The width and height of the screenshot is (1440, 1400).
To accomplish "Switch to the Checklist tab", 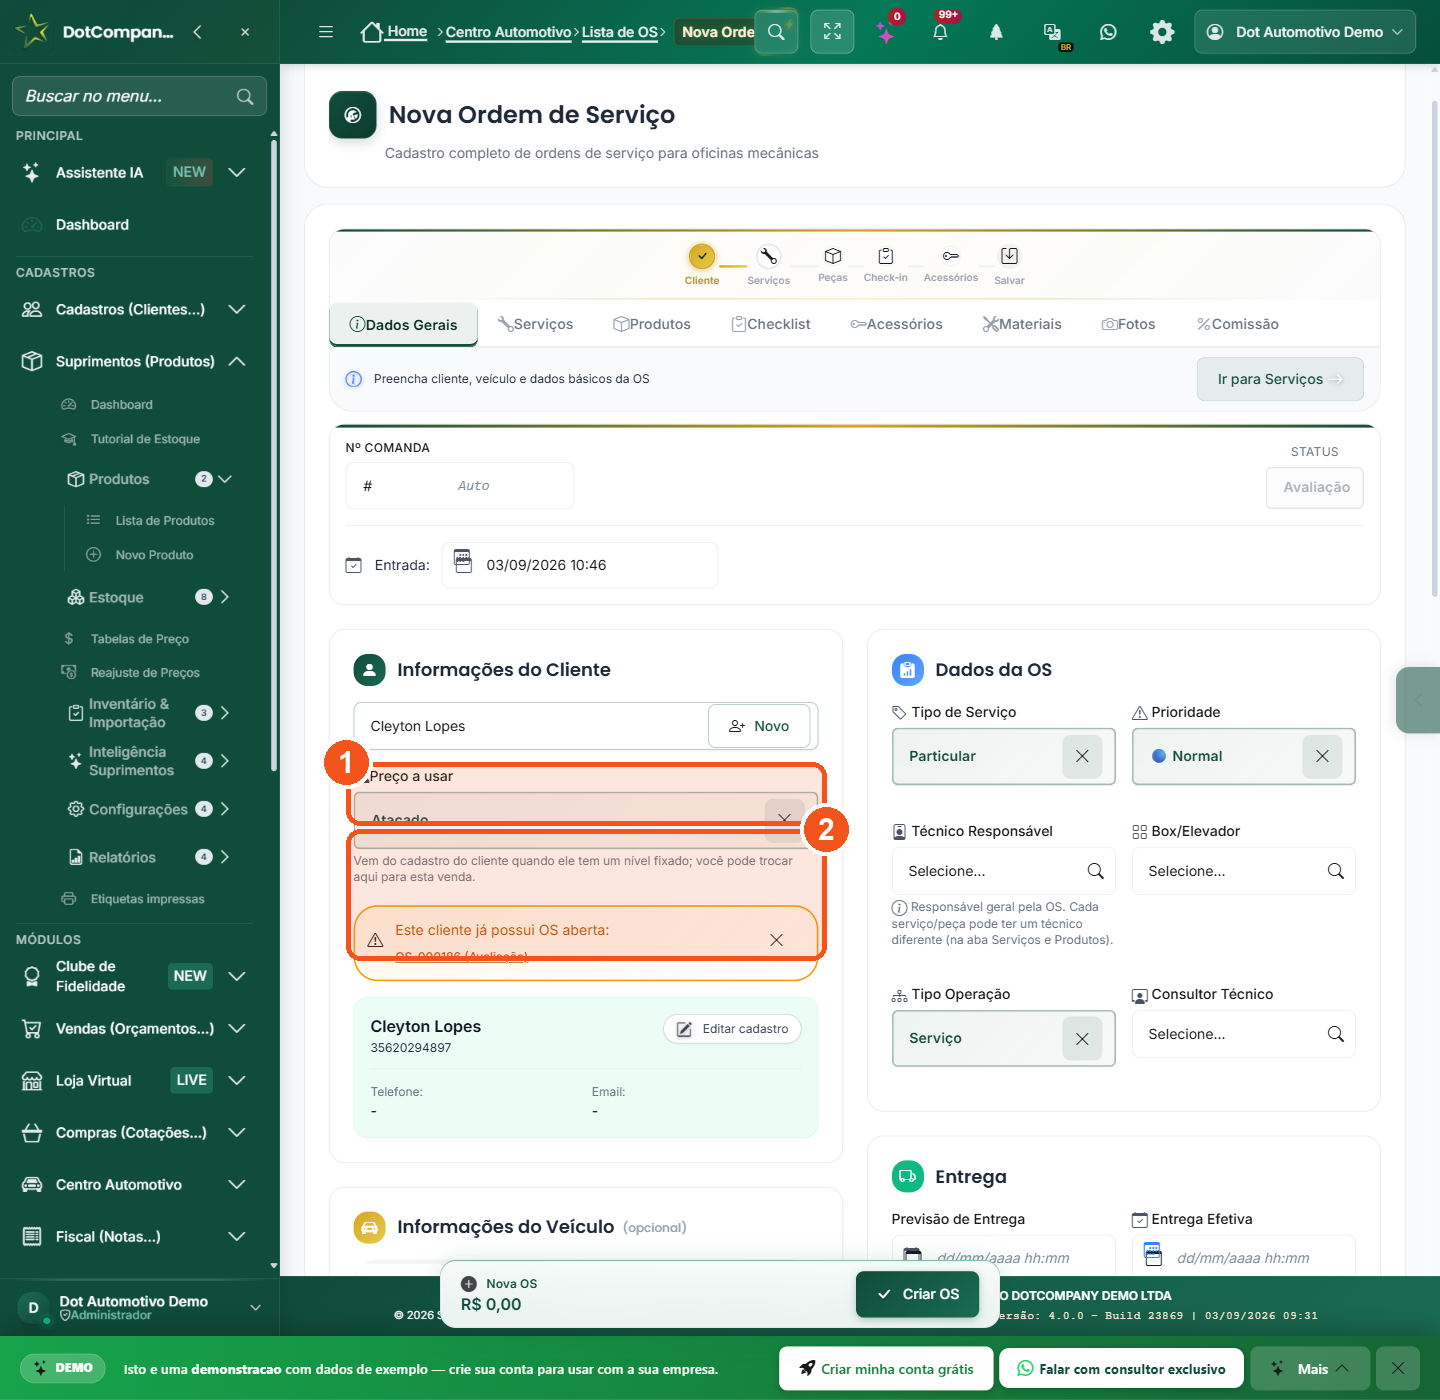I will coord(771,324).
